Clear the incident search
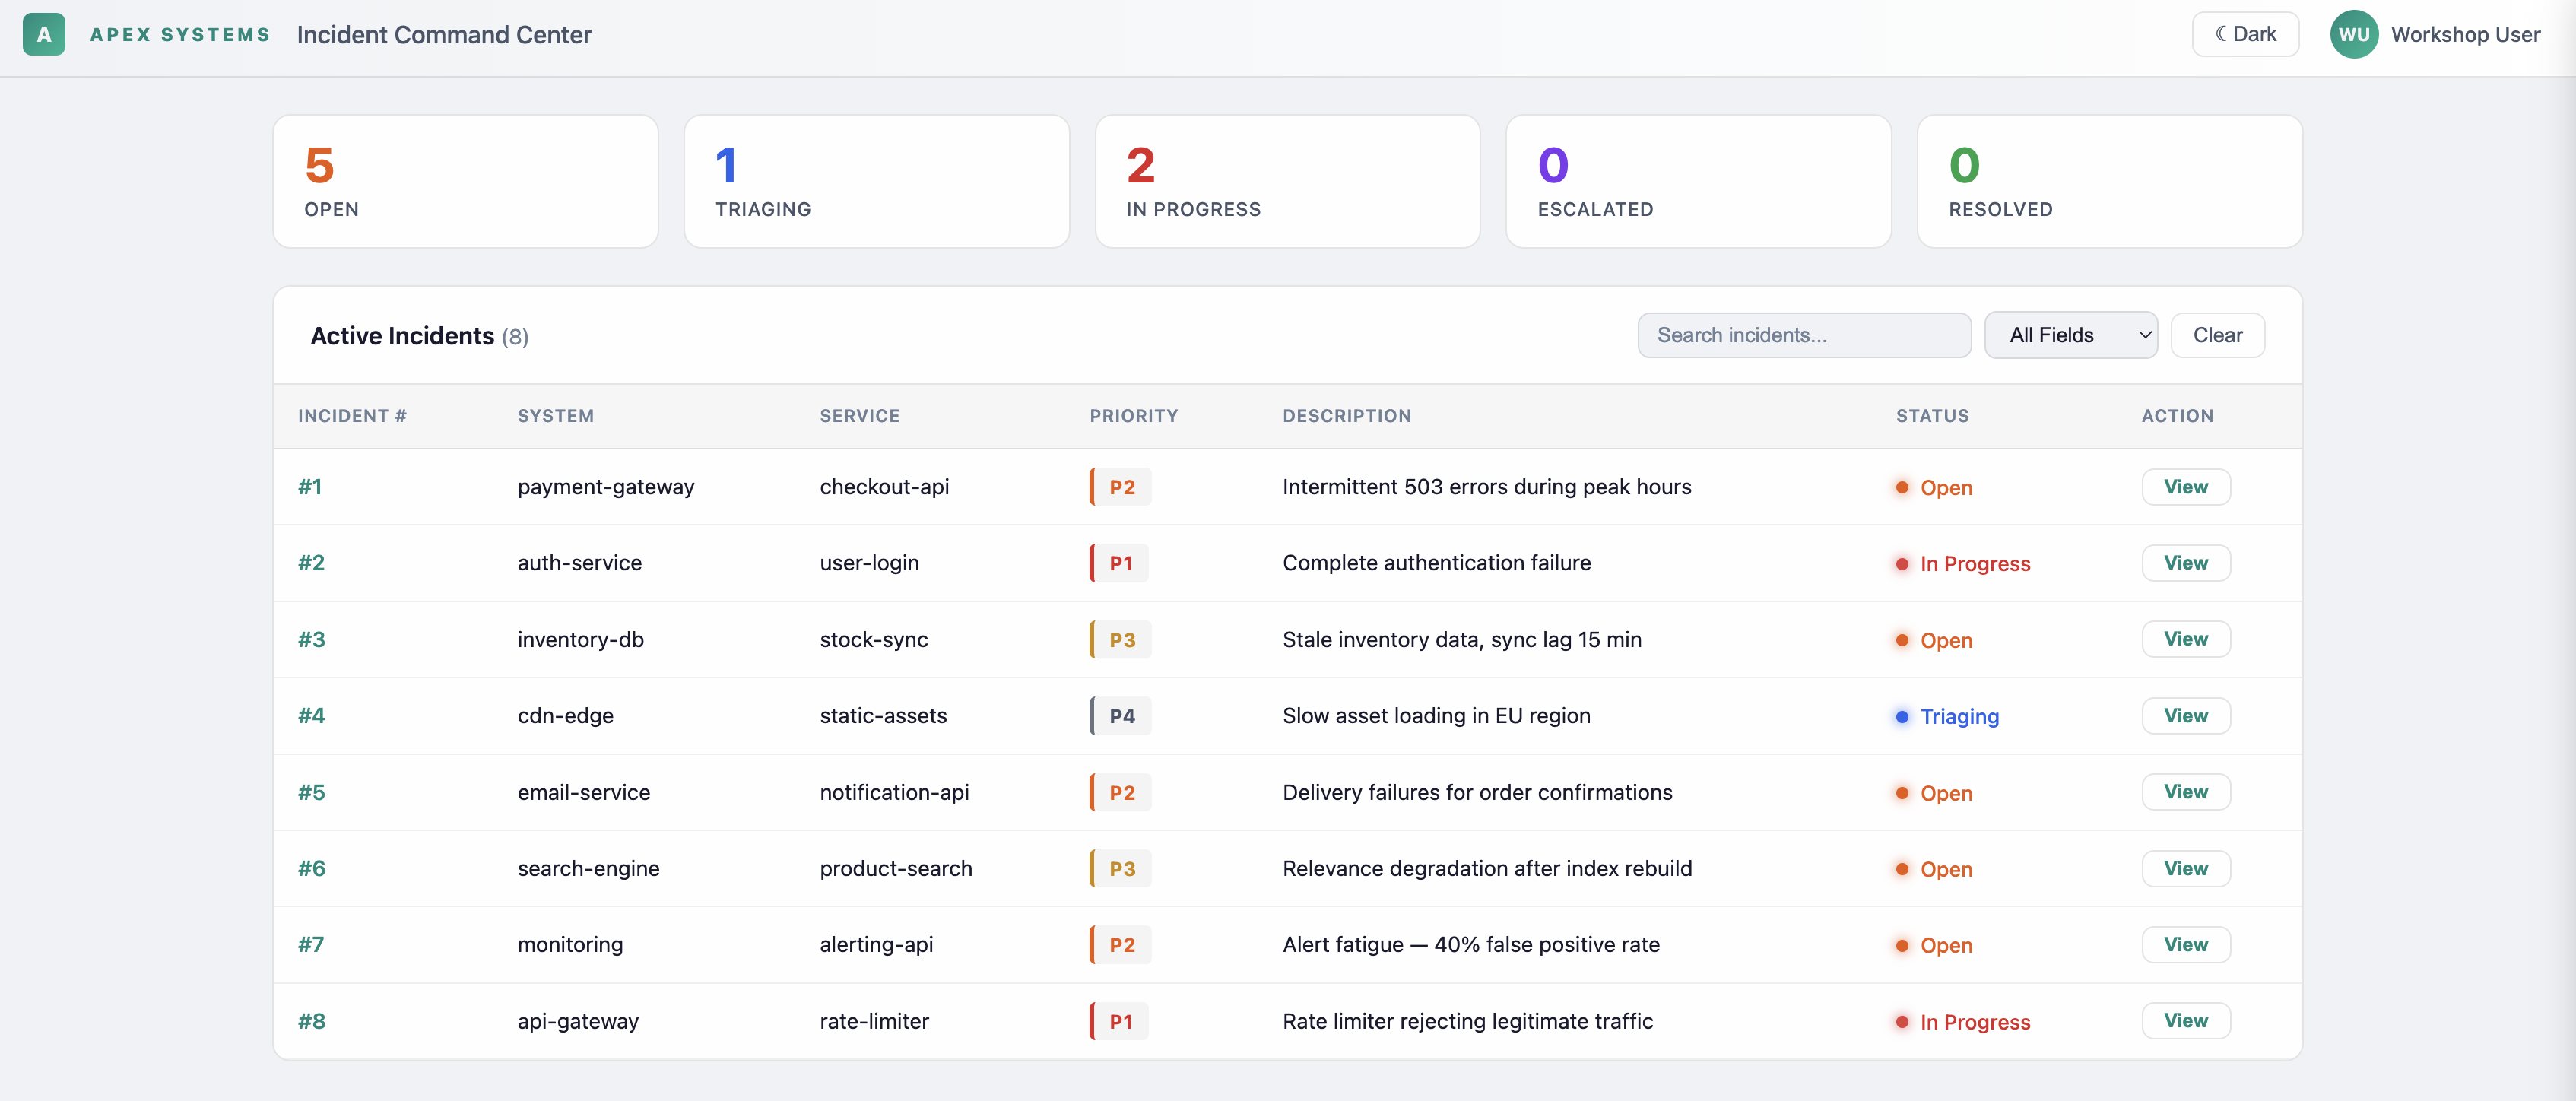2576x1101 pixels. tap(2217, 335)
